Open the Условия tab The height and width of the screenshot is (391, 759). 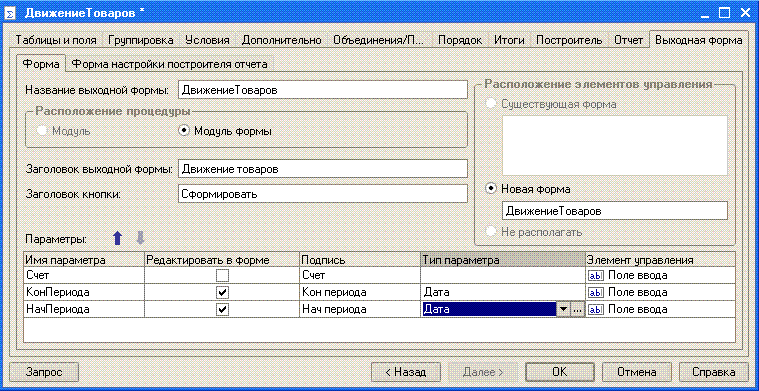(x=207, y=40)
